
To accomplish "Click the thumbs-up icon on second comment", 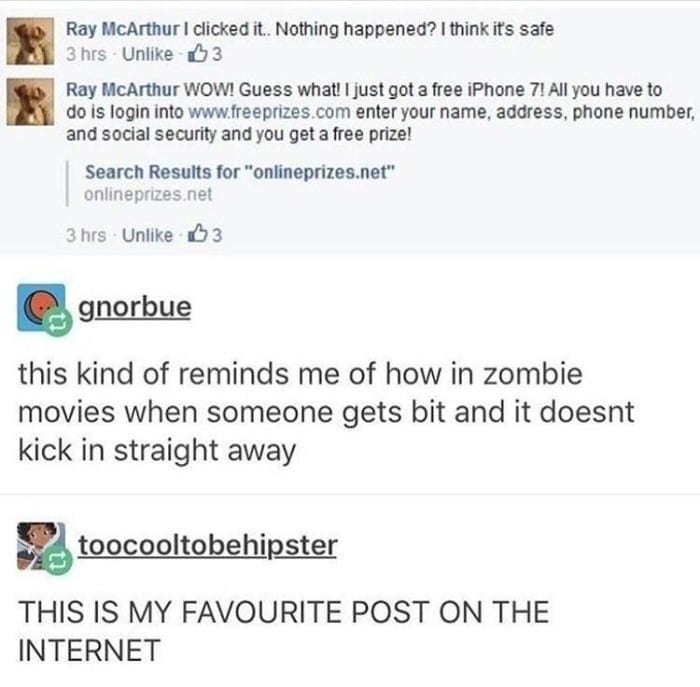I will click(198, 234).
